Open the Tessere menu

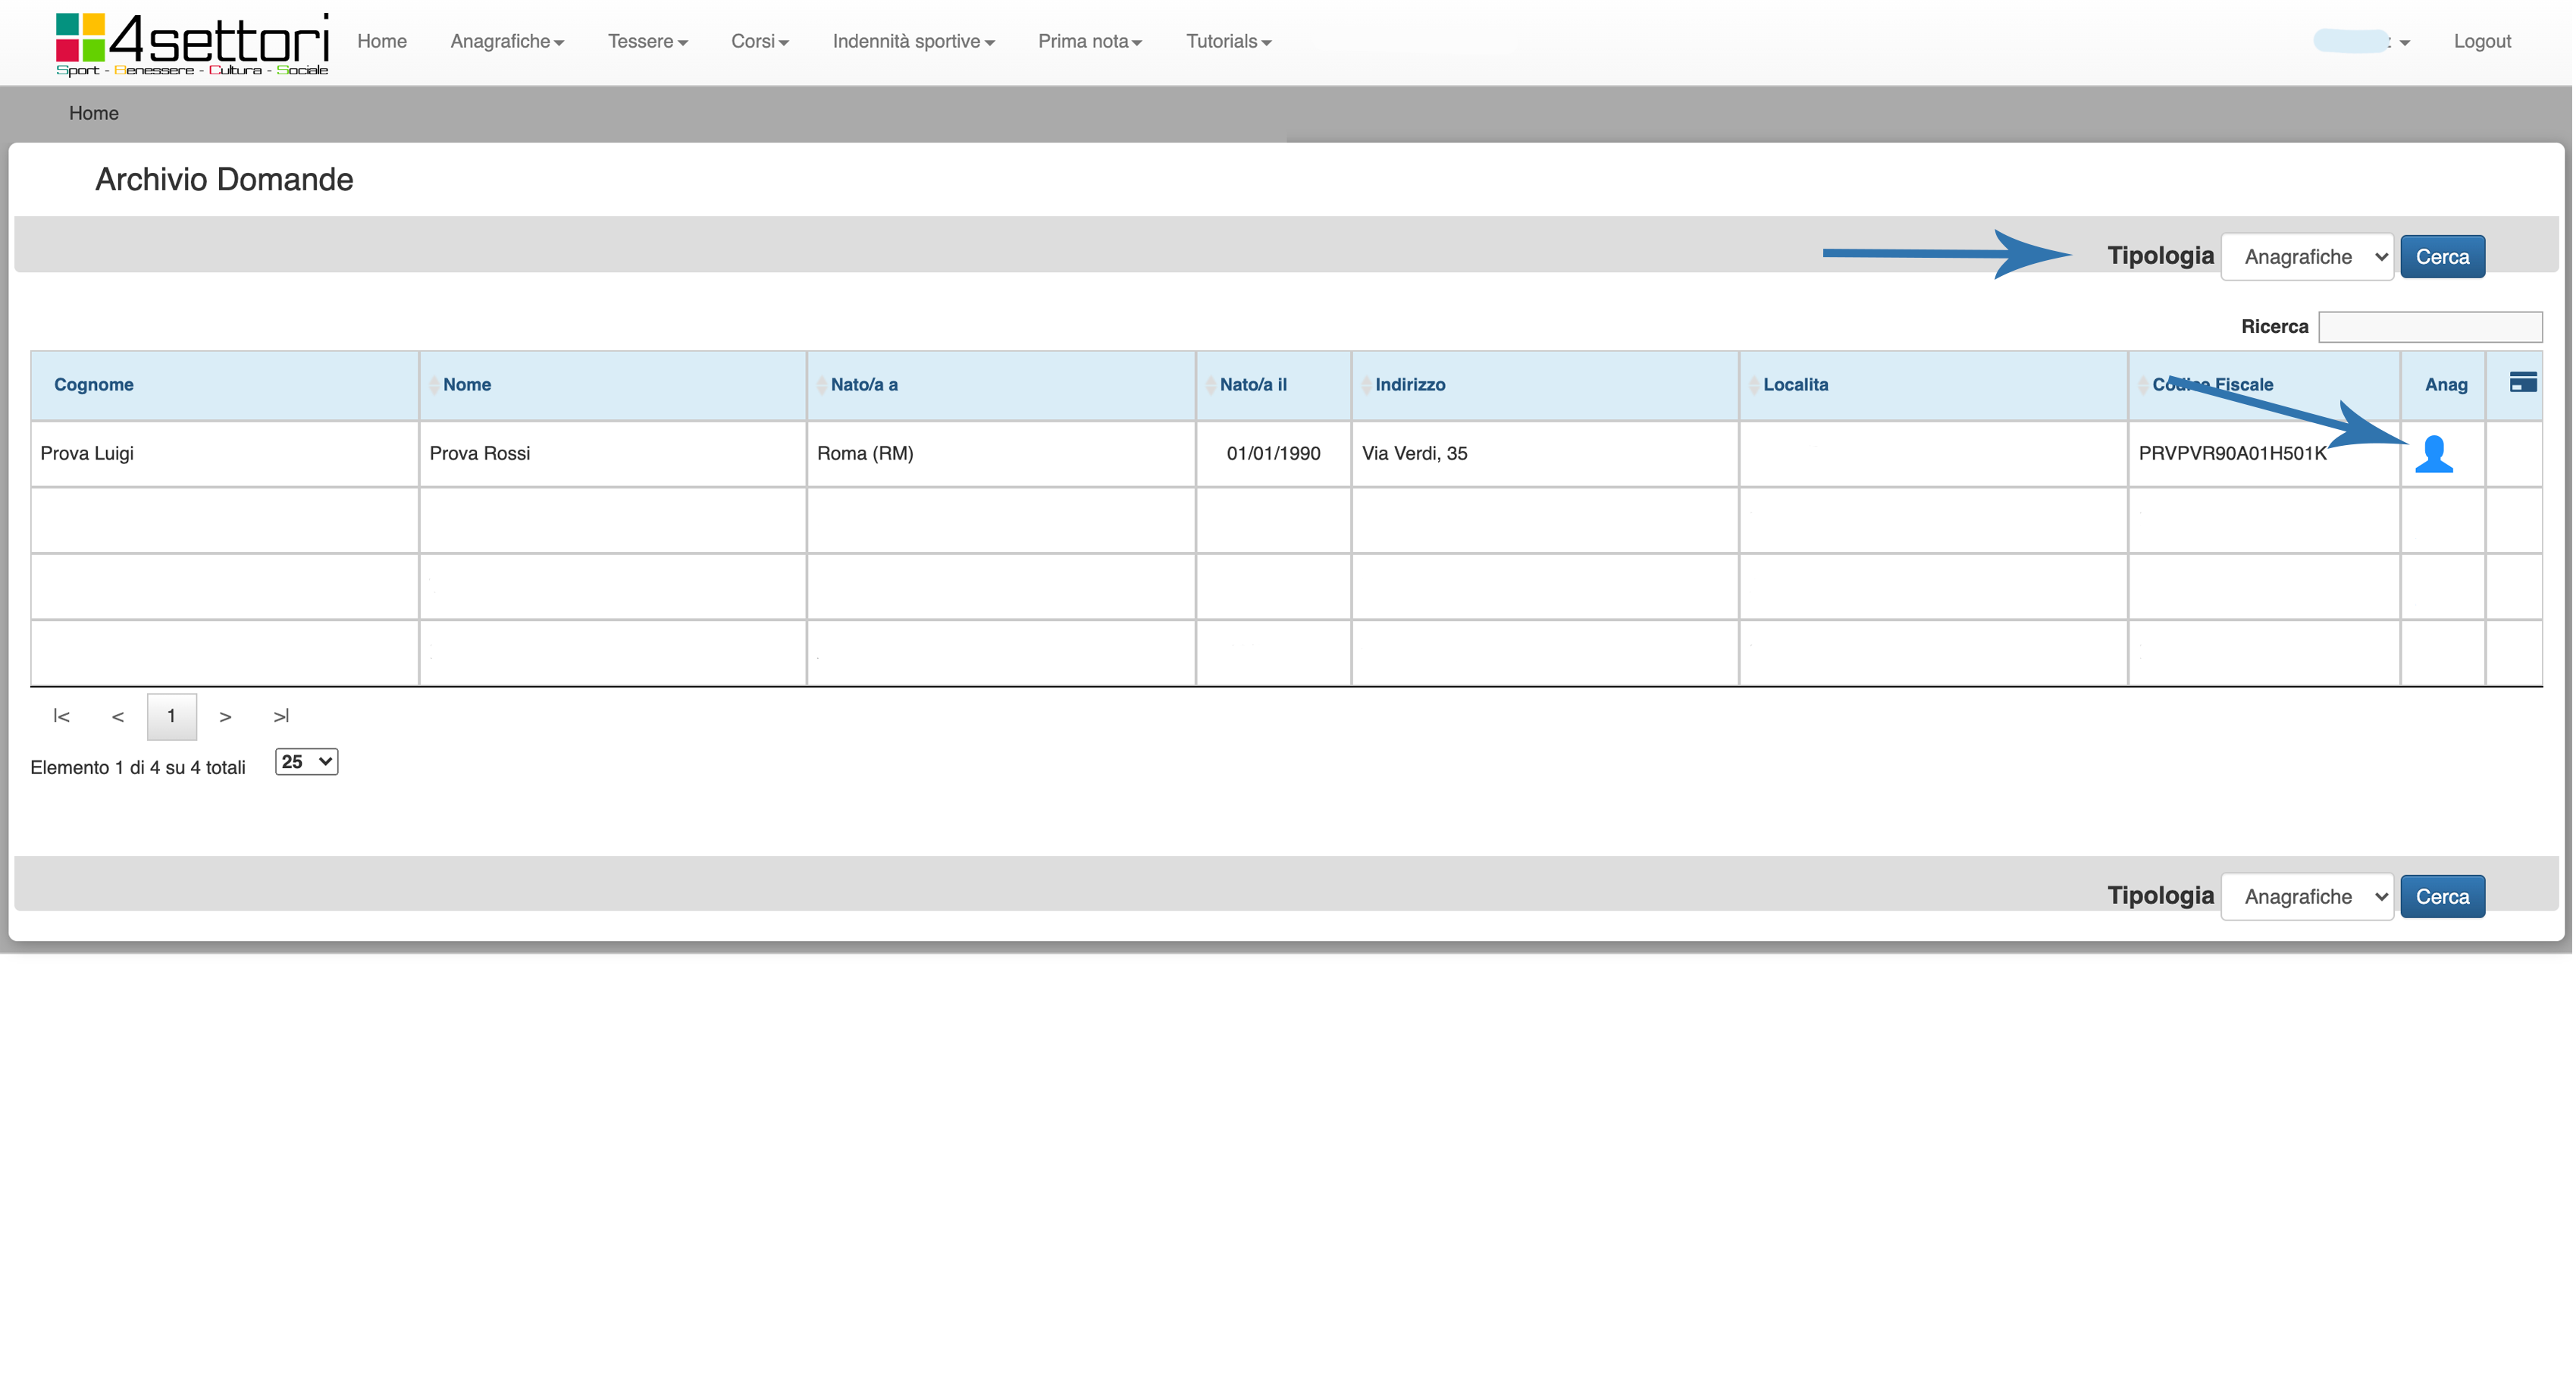[x=647, y=42]
